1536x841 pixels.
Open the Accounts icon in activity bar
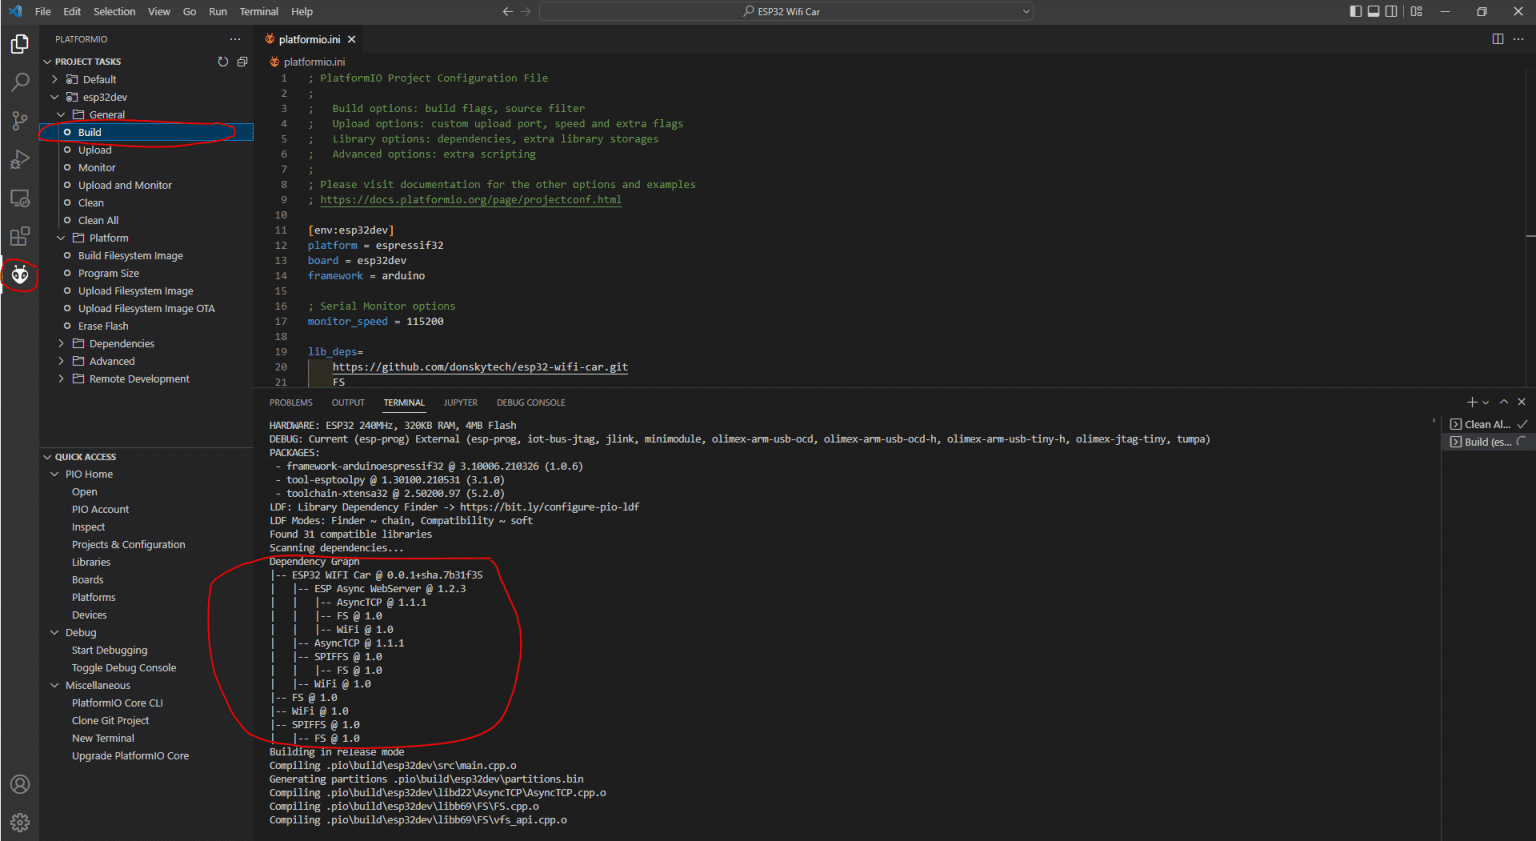pos(20,784)
